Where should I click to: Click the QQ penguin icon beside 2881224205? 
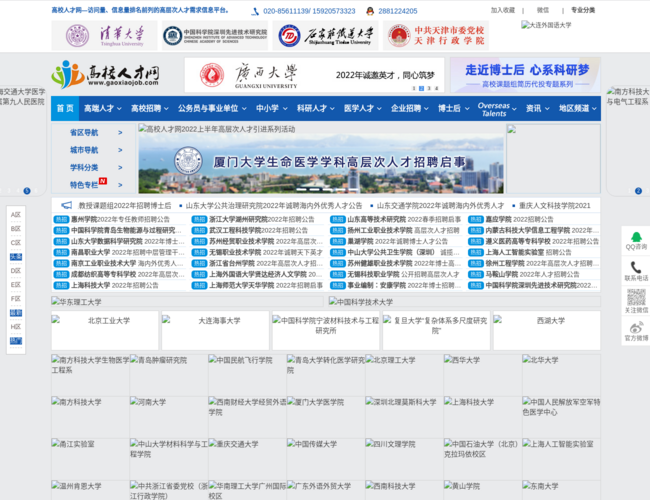coord(370,11)
